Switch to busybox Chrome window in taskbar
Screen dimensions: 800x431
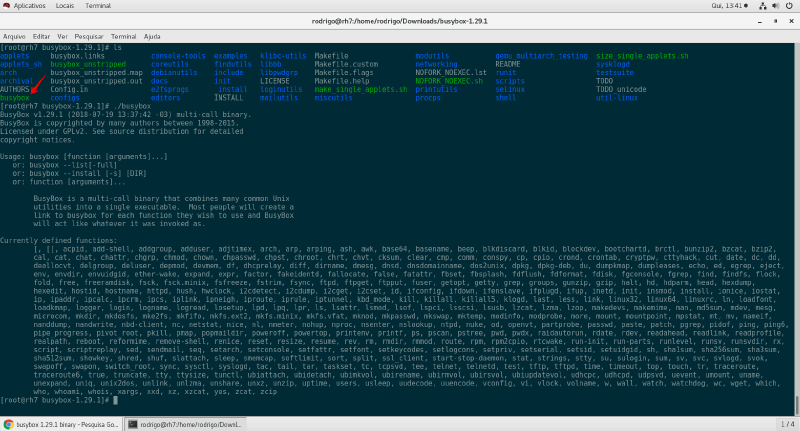(58, 425)
